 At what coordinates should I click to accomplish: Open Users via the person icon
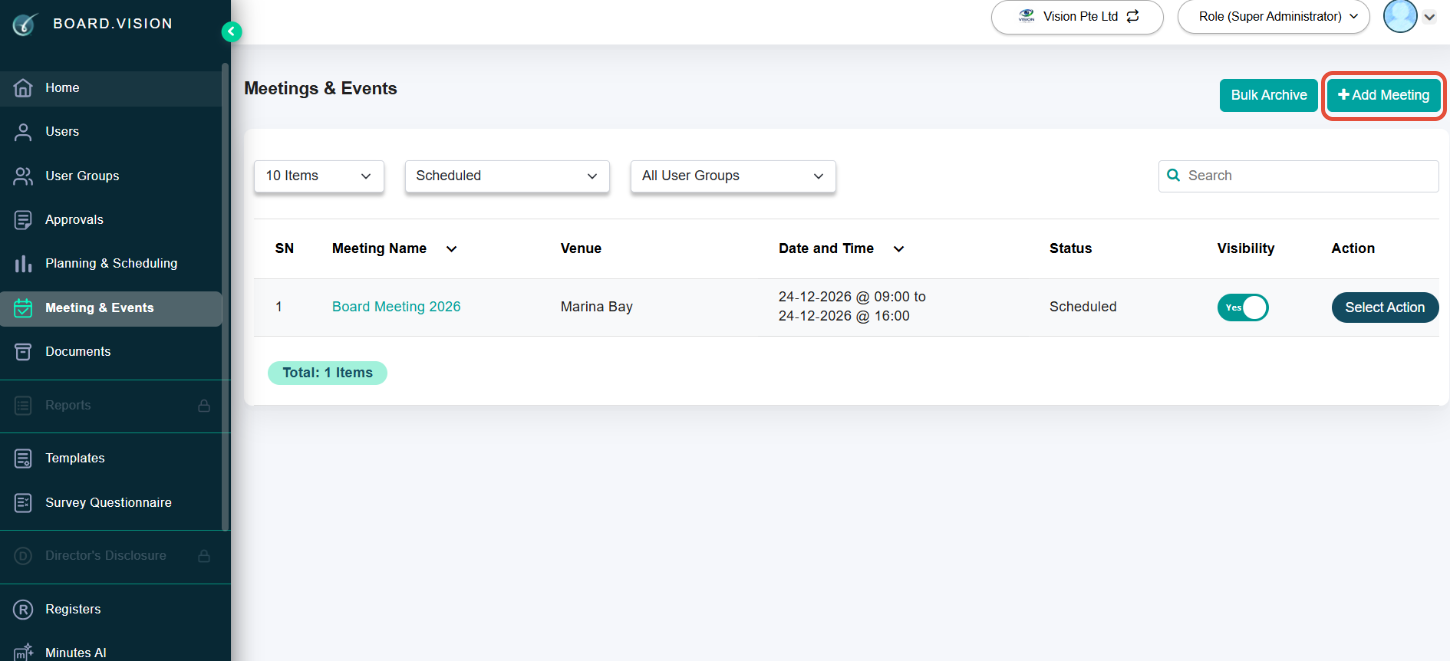coord(23,132)
